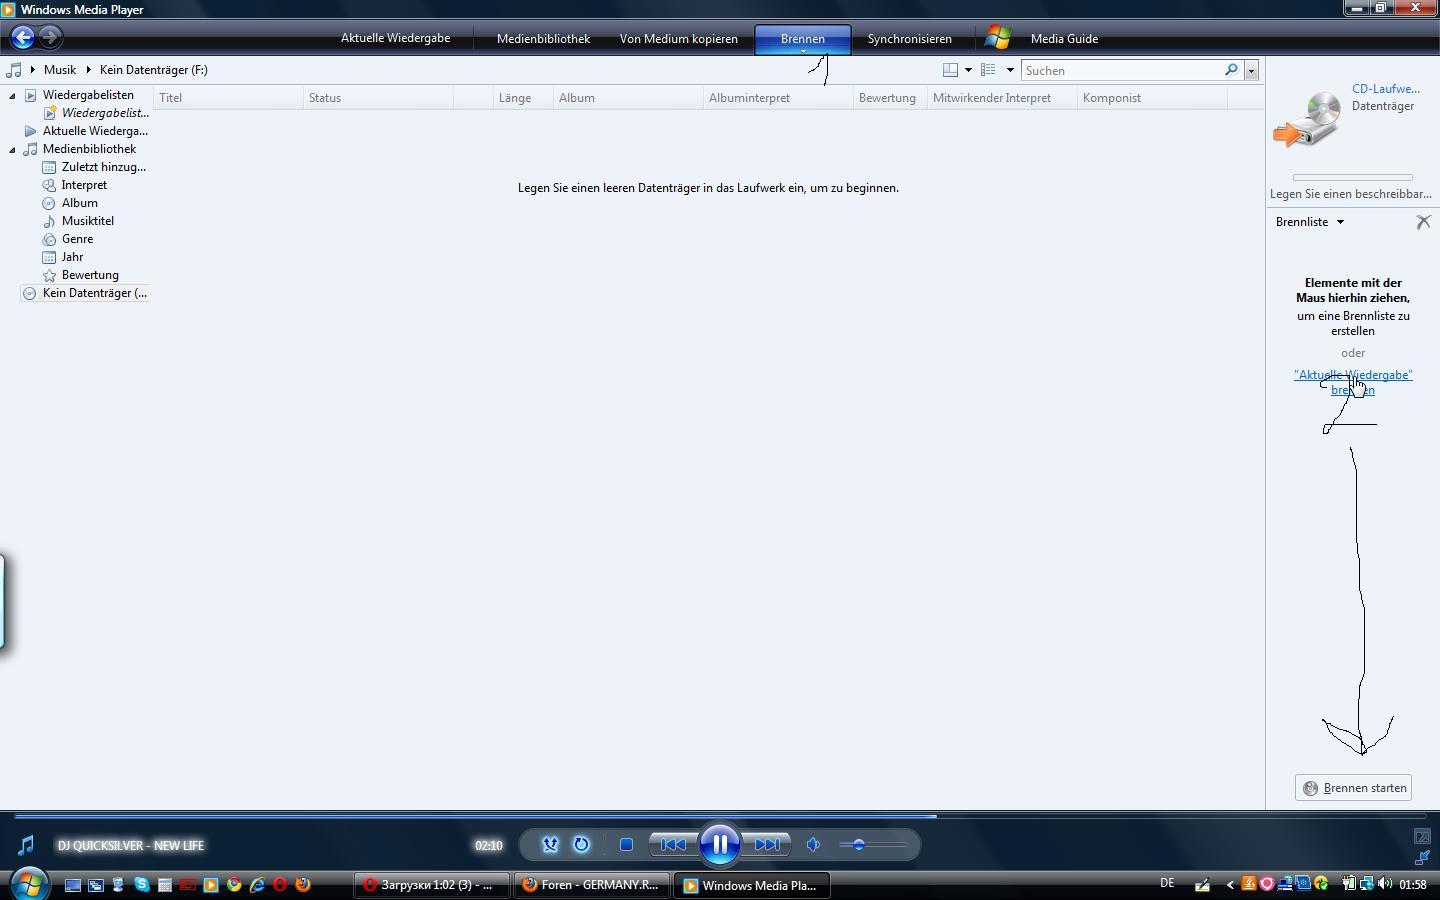Viewport: 1440px width, 900px height.
Task: Open the Album view
Action: (x=79, y=203)
